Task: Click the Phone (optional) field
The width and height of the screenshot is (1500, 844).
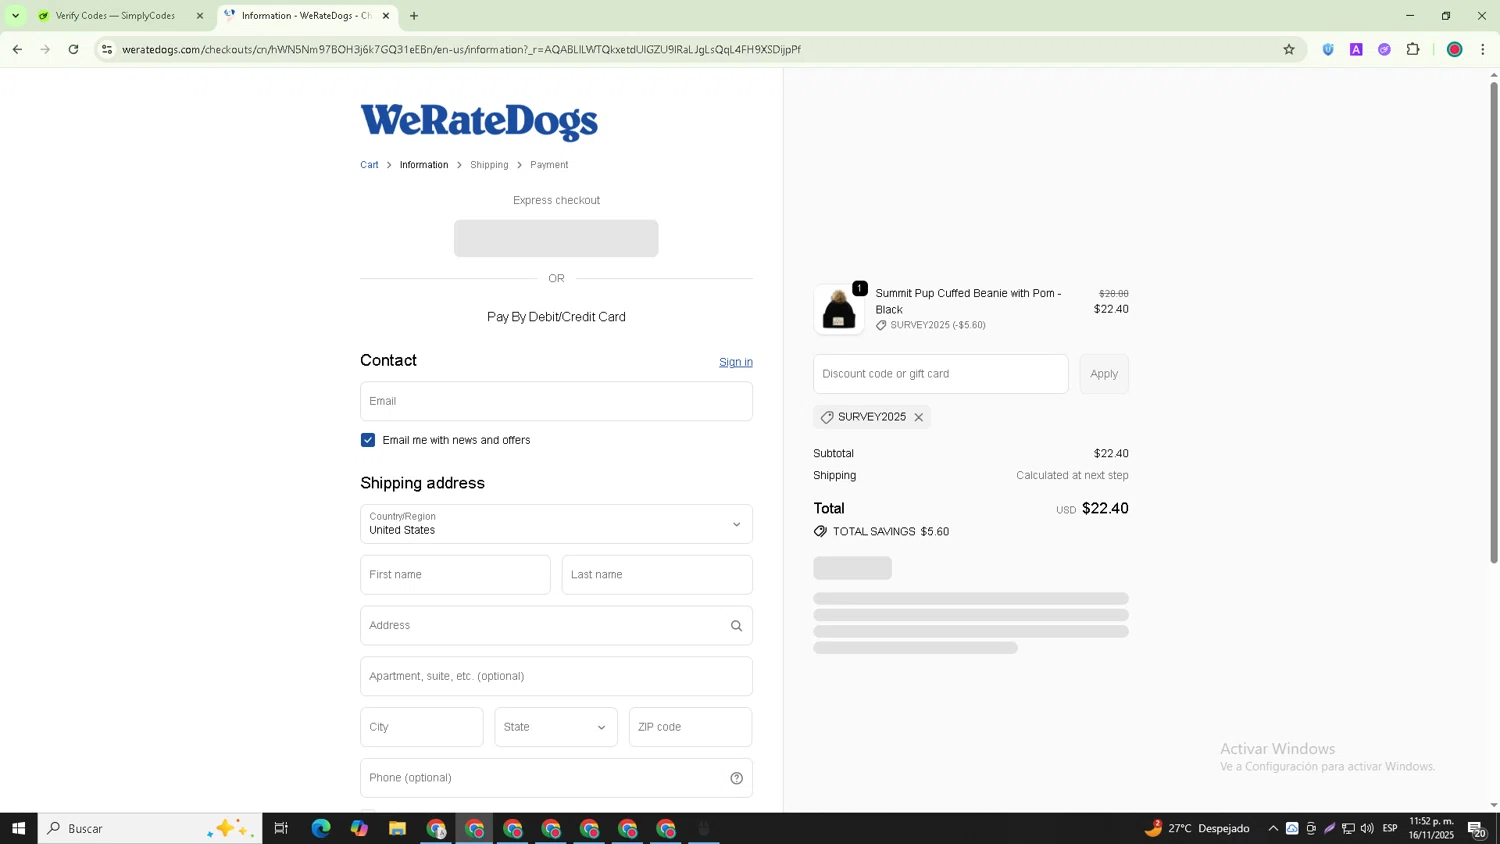Action: click(556, 778)
